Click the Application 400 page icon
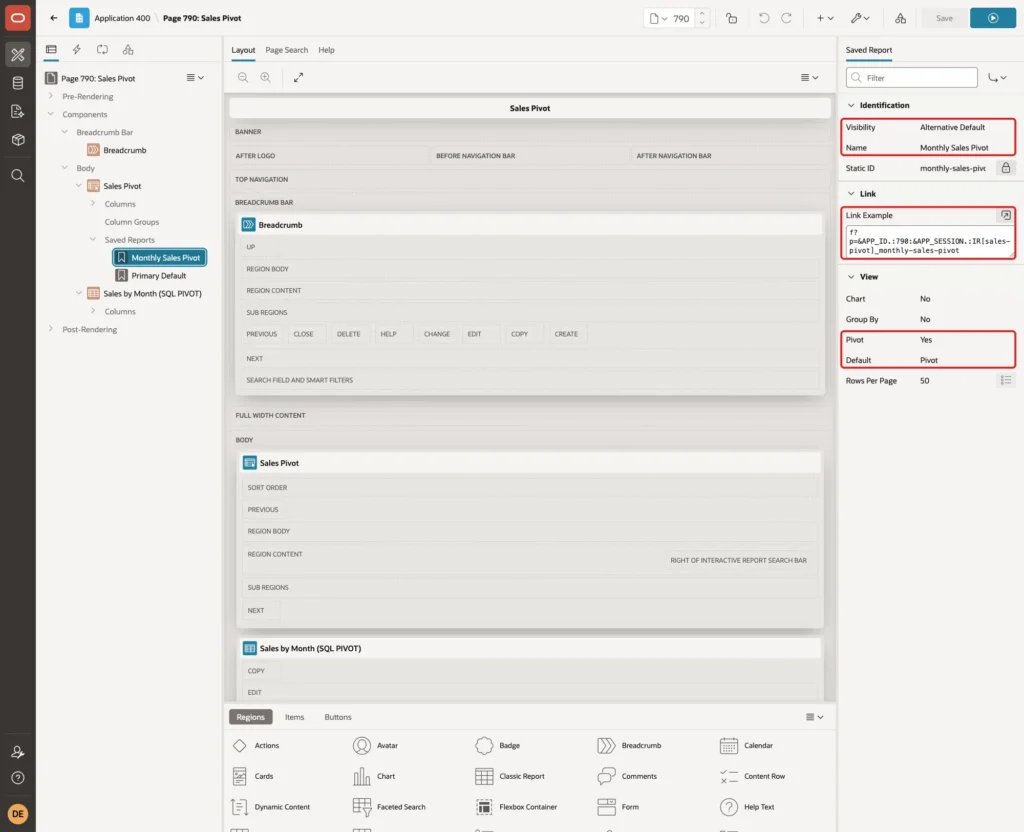Viewport: 1024px width, 832px height. click(x=79, y=18)
